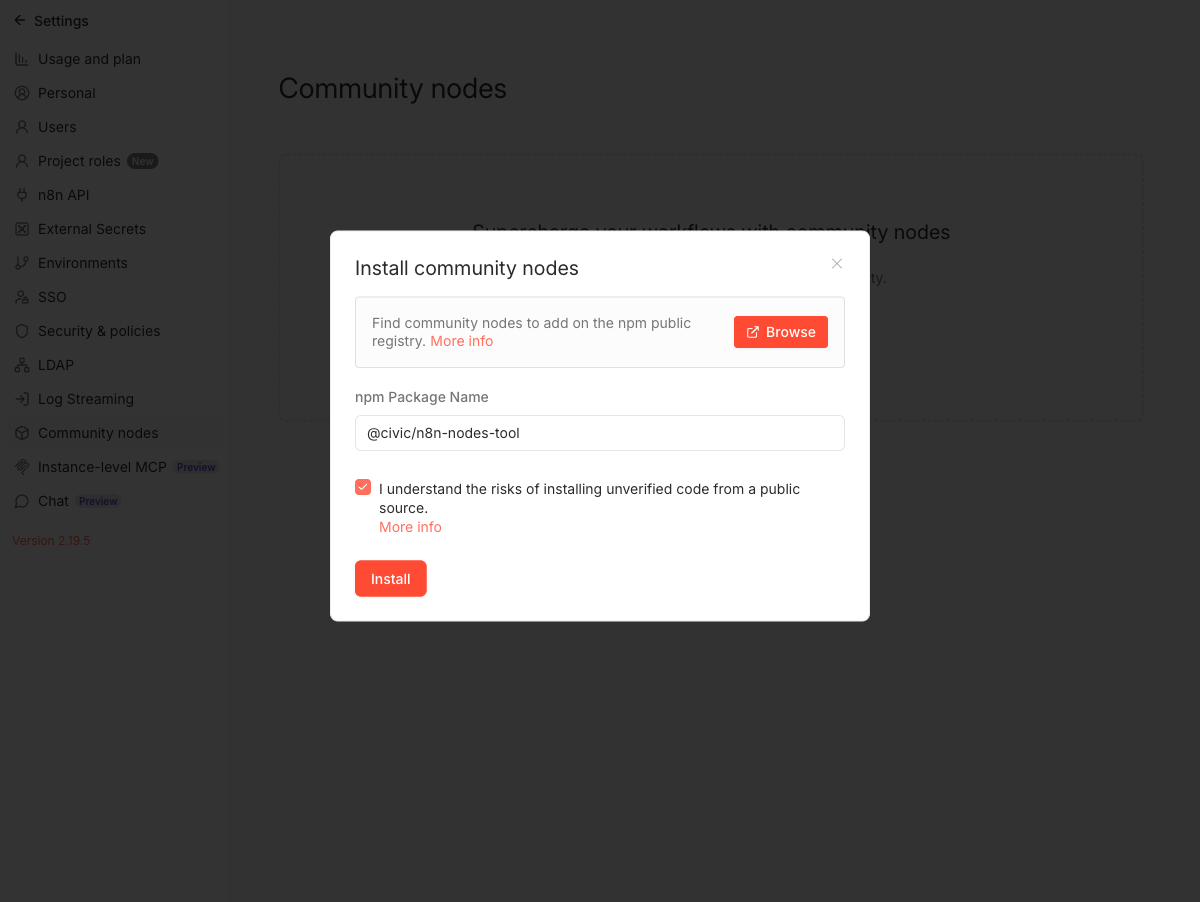This screenshot has height=902, width=1200.
Task: Open More info link under risks checkbox
Action: [410, 527]
